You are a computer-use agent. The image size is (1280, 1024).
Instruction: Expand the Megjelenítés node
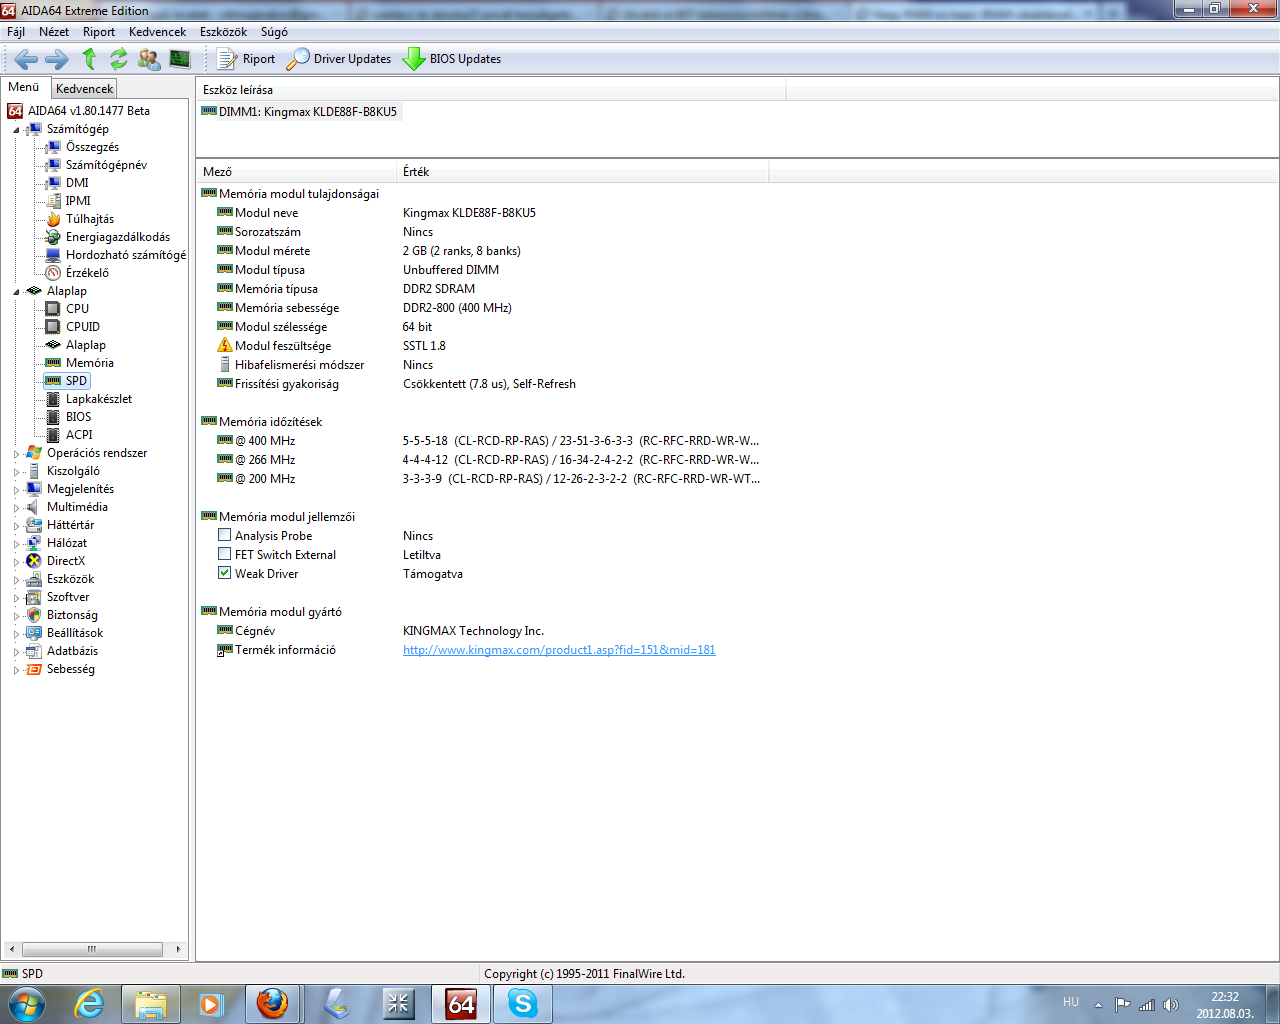(x=16, y=490)
